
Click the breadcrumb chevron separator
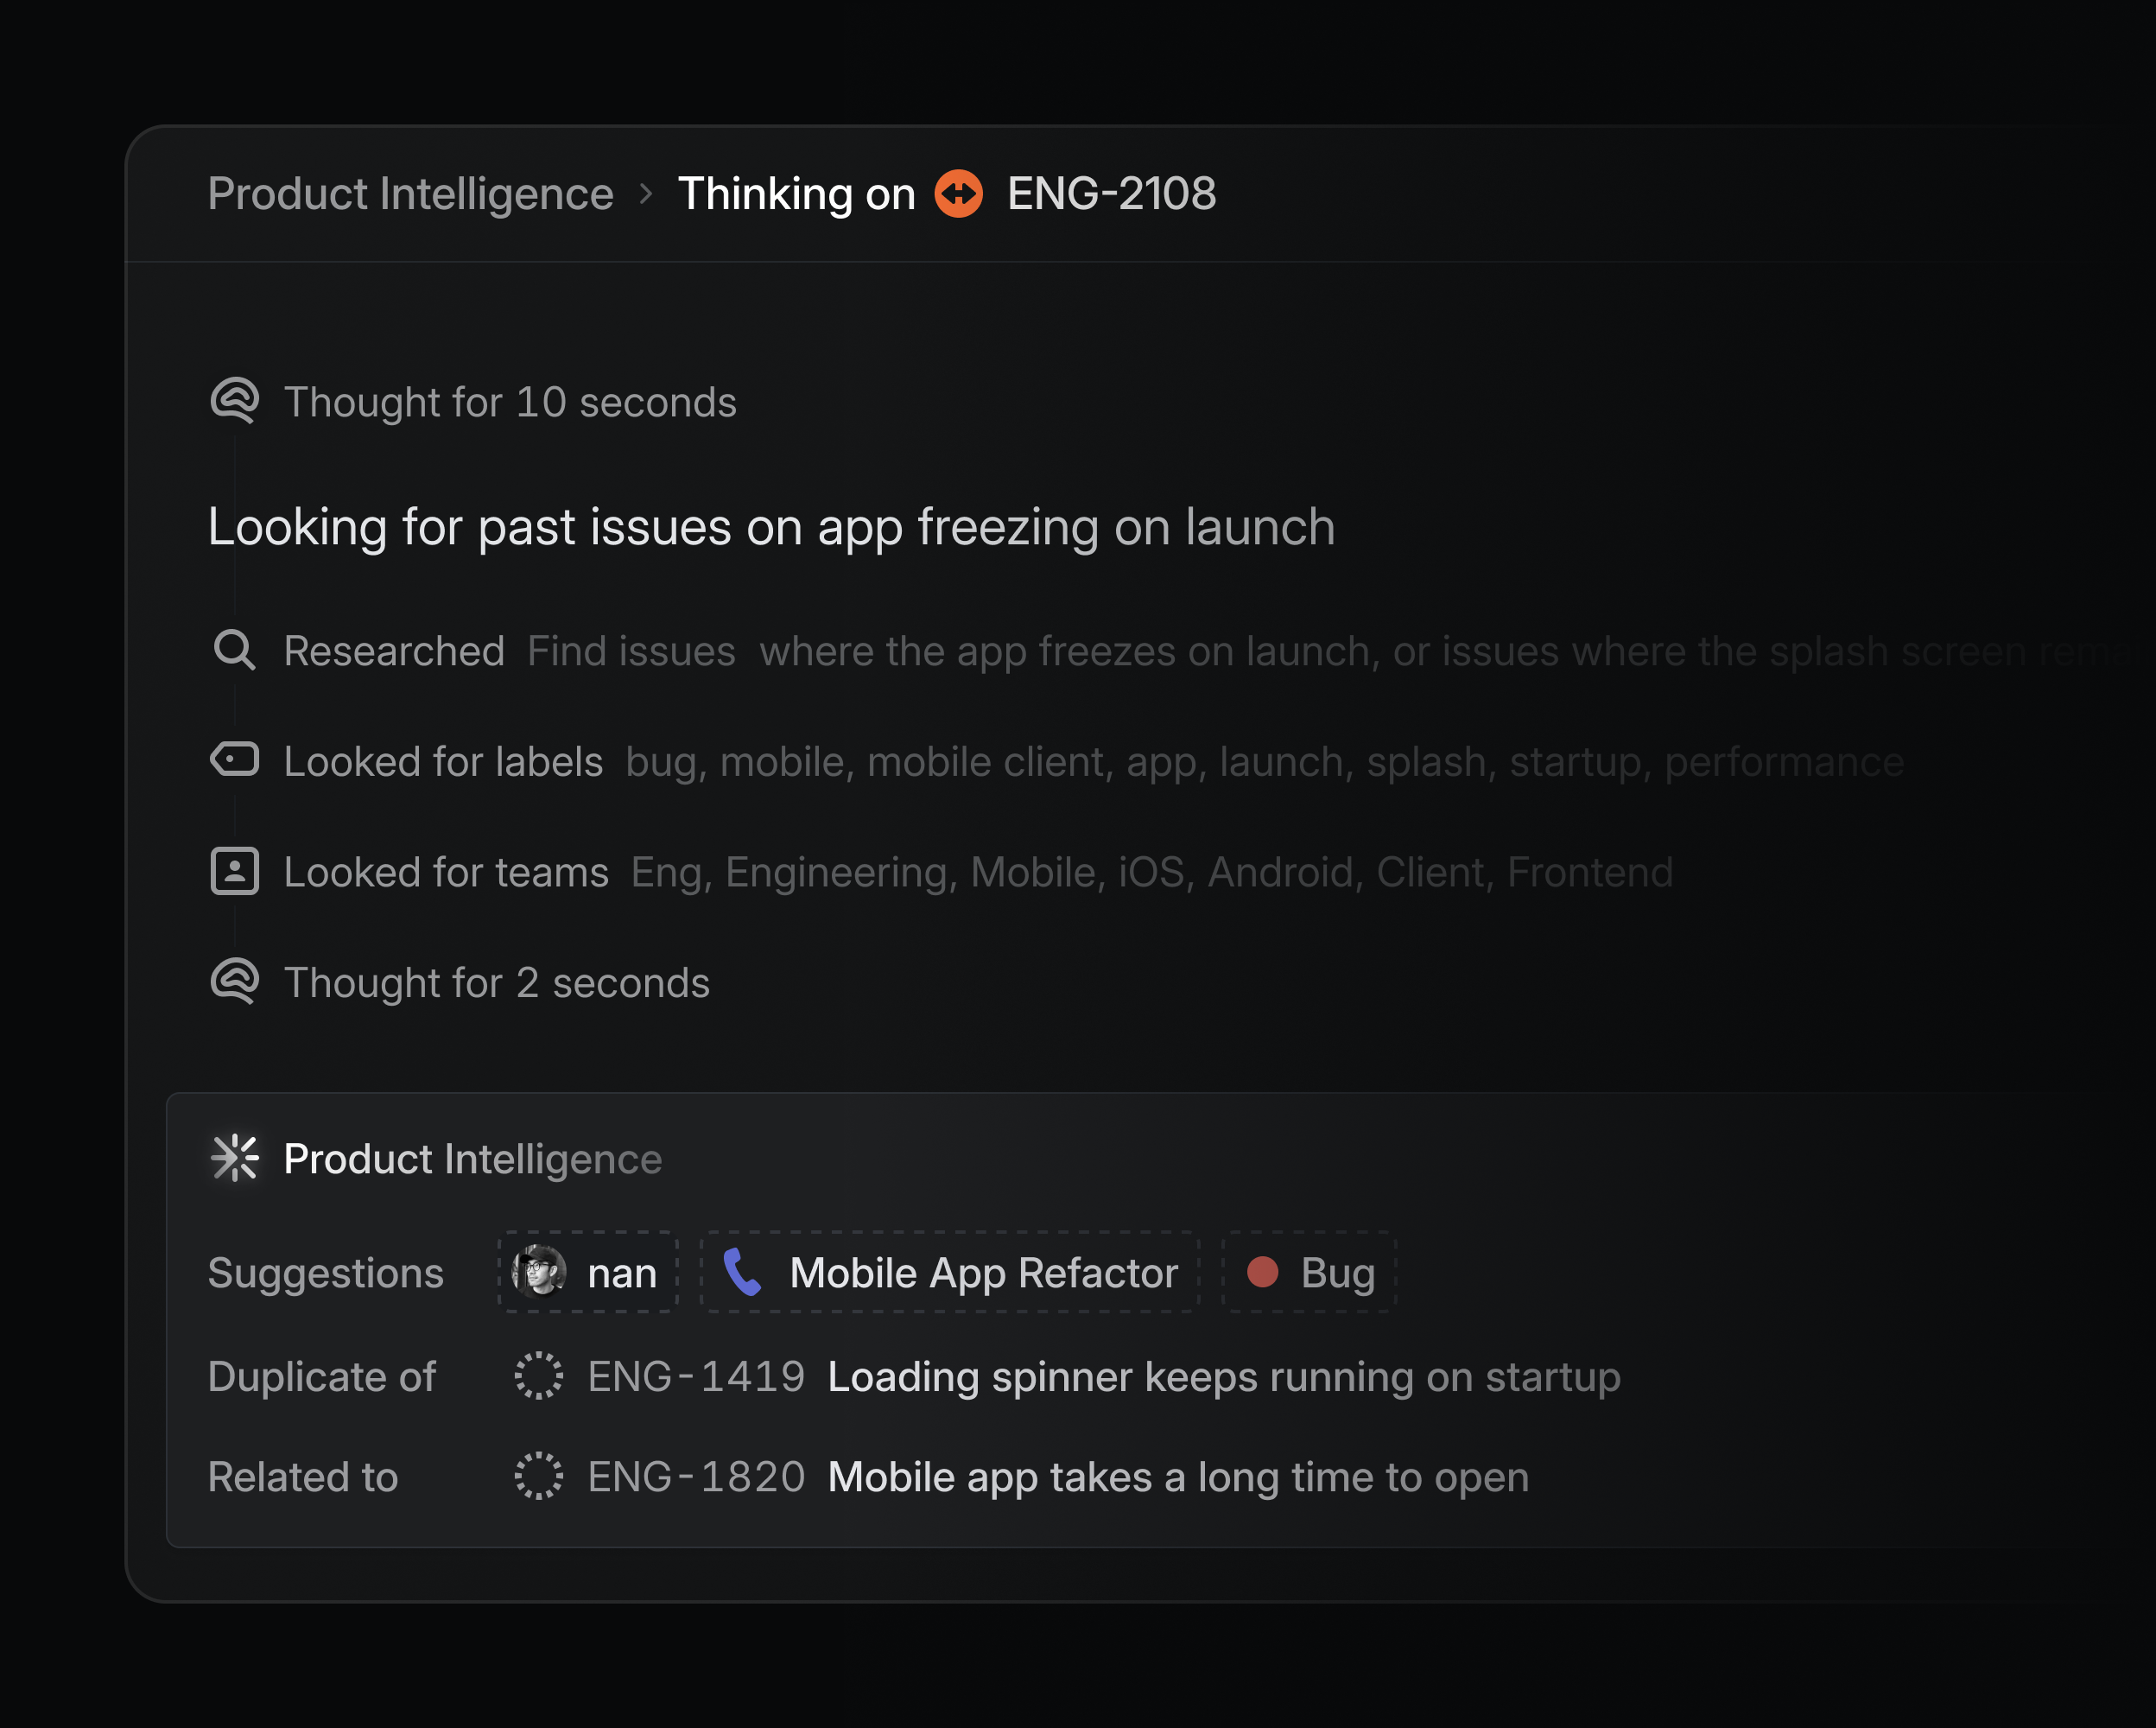[646, 194]
